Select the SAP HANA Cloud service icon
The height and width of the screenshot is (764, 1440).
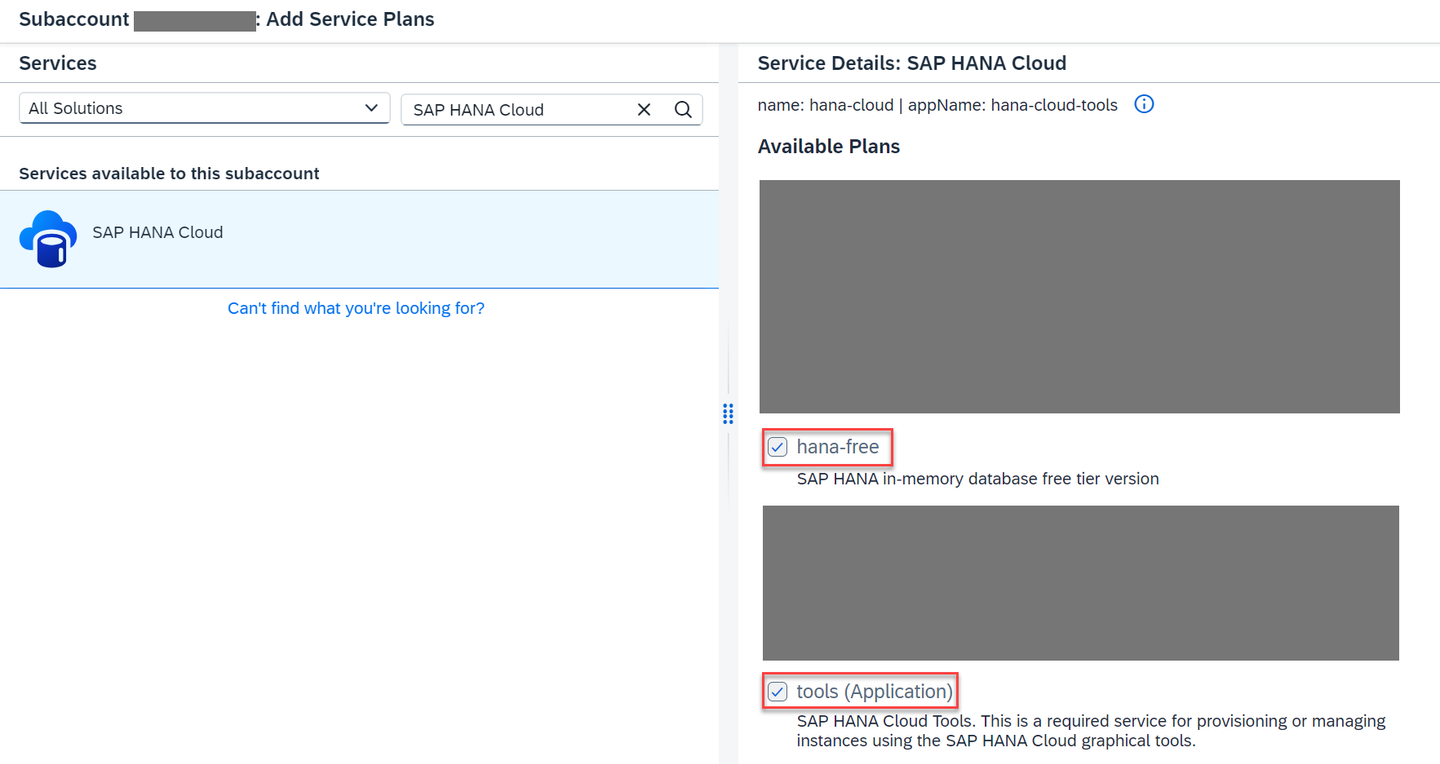click(x=48, y=239)
